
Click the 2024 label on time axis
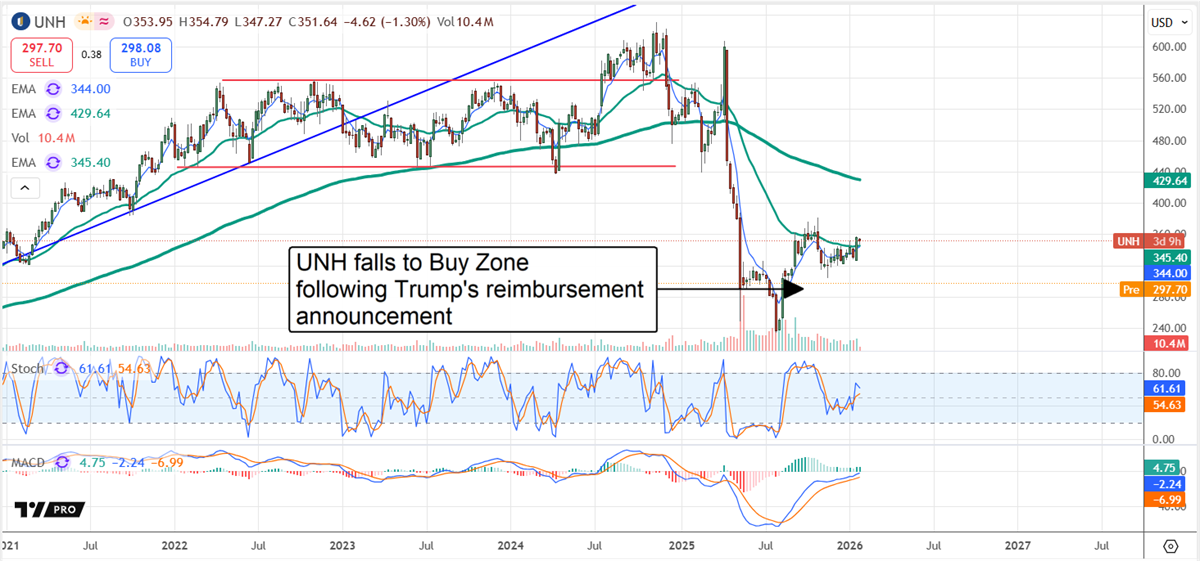(511, 547)
